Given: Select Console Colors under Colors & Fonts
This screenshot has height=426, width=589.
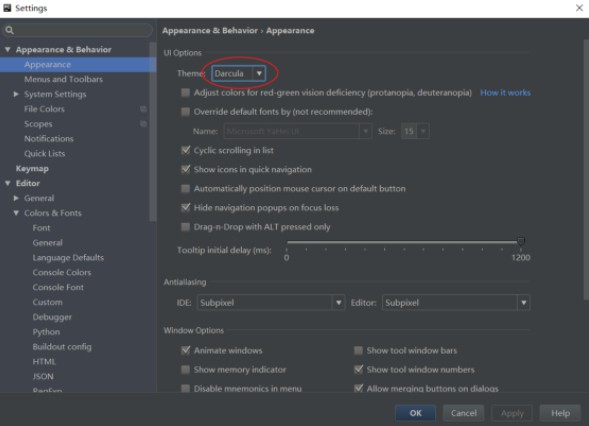Looking at the screenshot, I should (x=62, y=272).
